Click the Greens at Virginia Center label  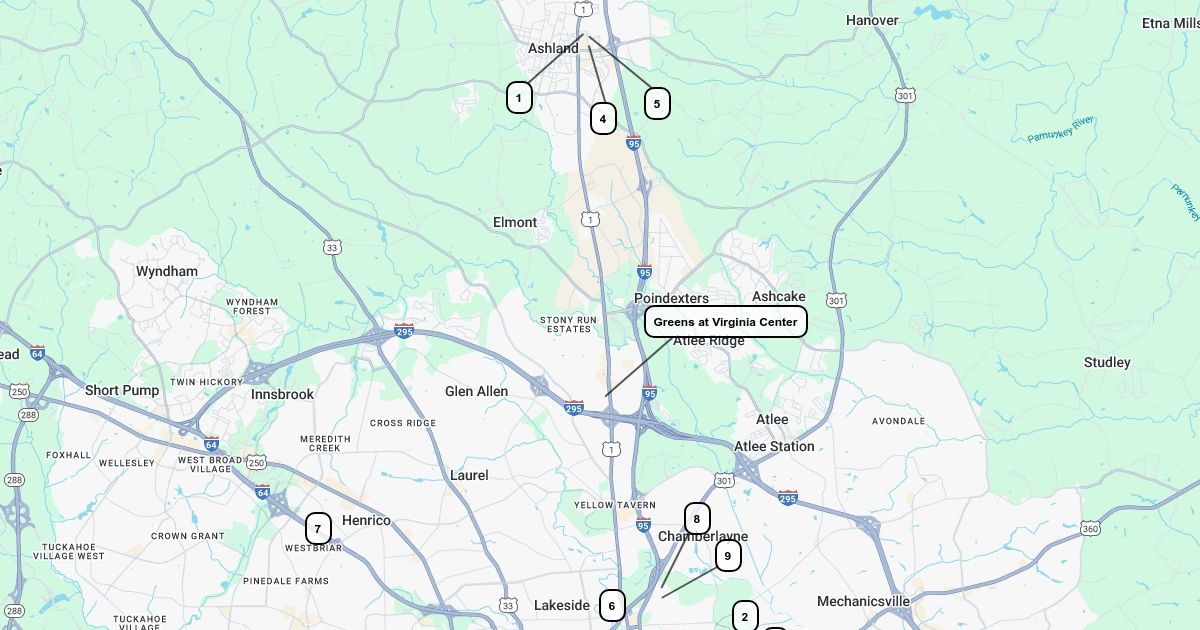(726, 322)
